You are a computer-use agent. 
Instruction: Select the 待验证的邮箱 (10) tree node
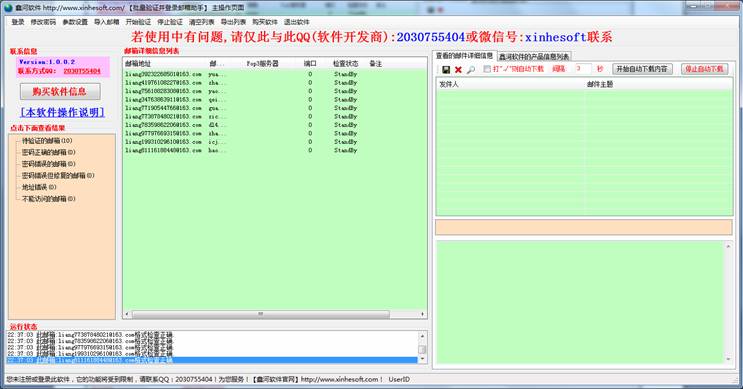(x=47, y=141)
